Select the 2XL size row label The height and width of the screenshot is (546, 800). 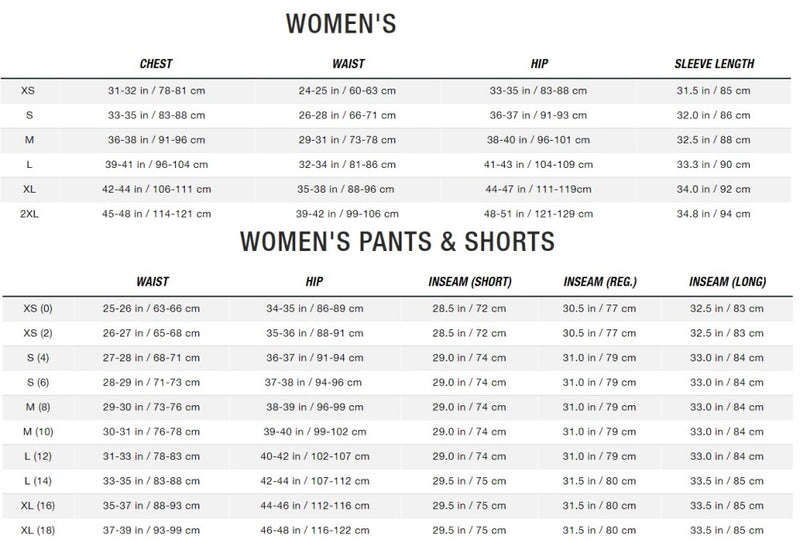pos(30,214)
